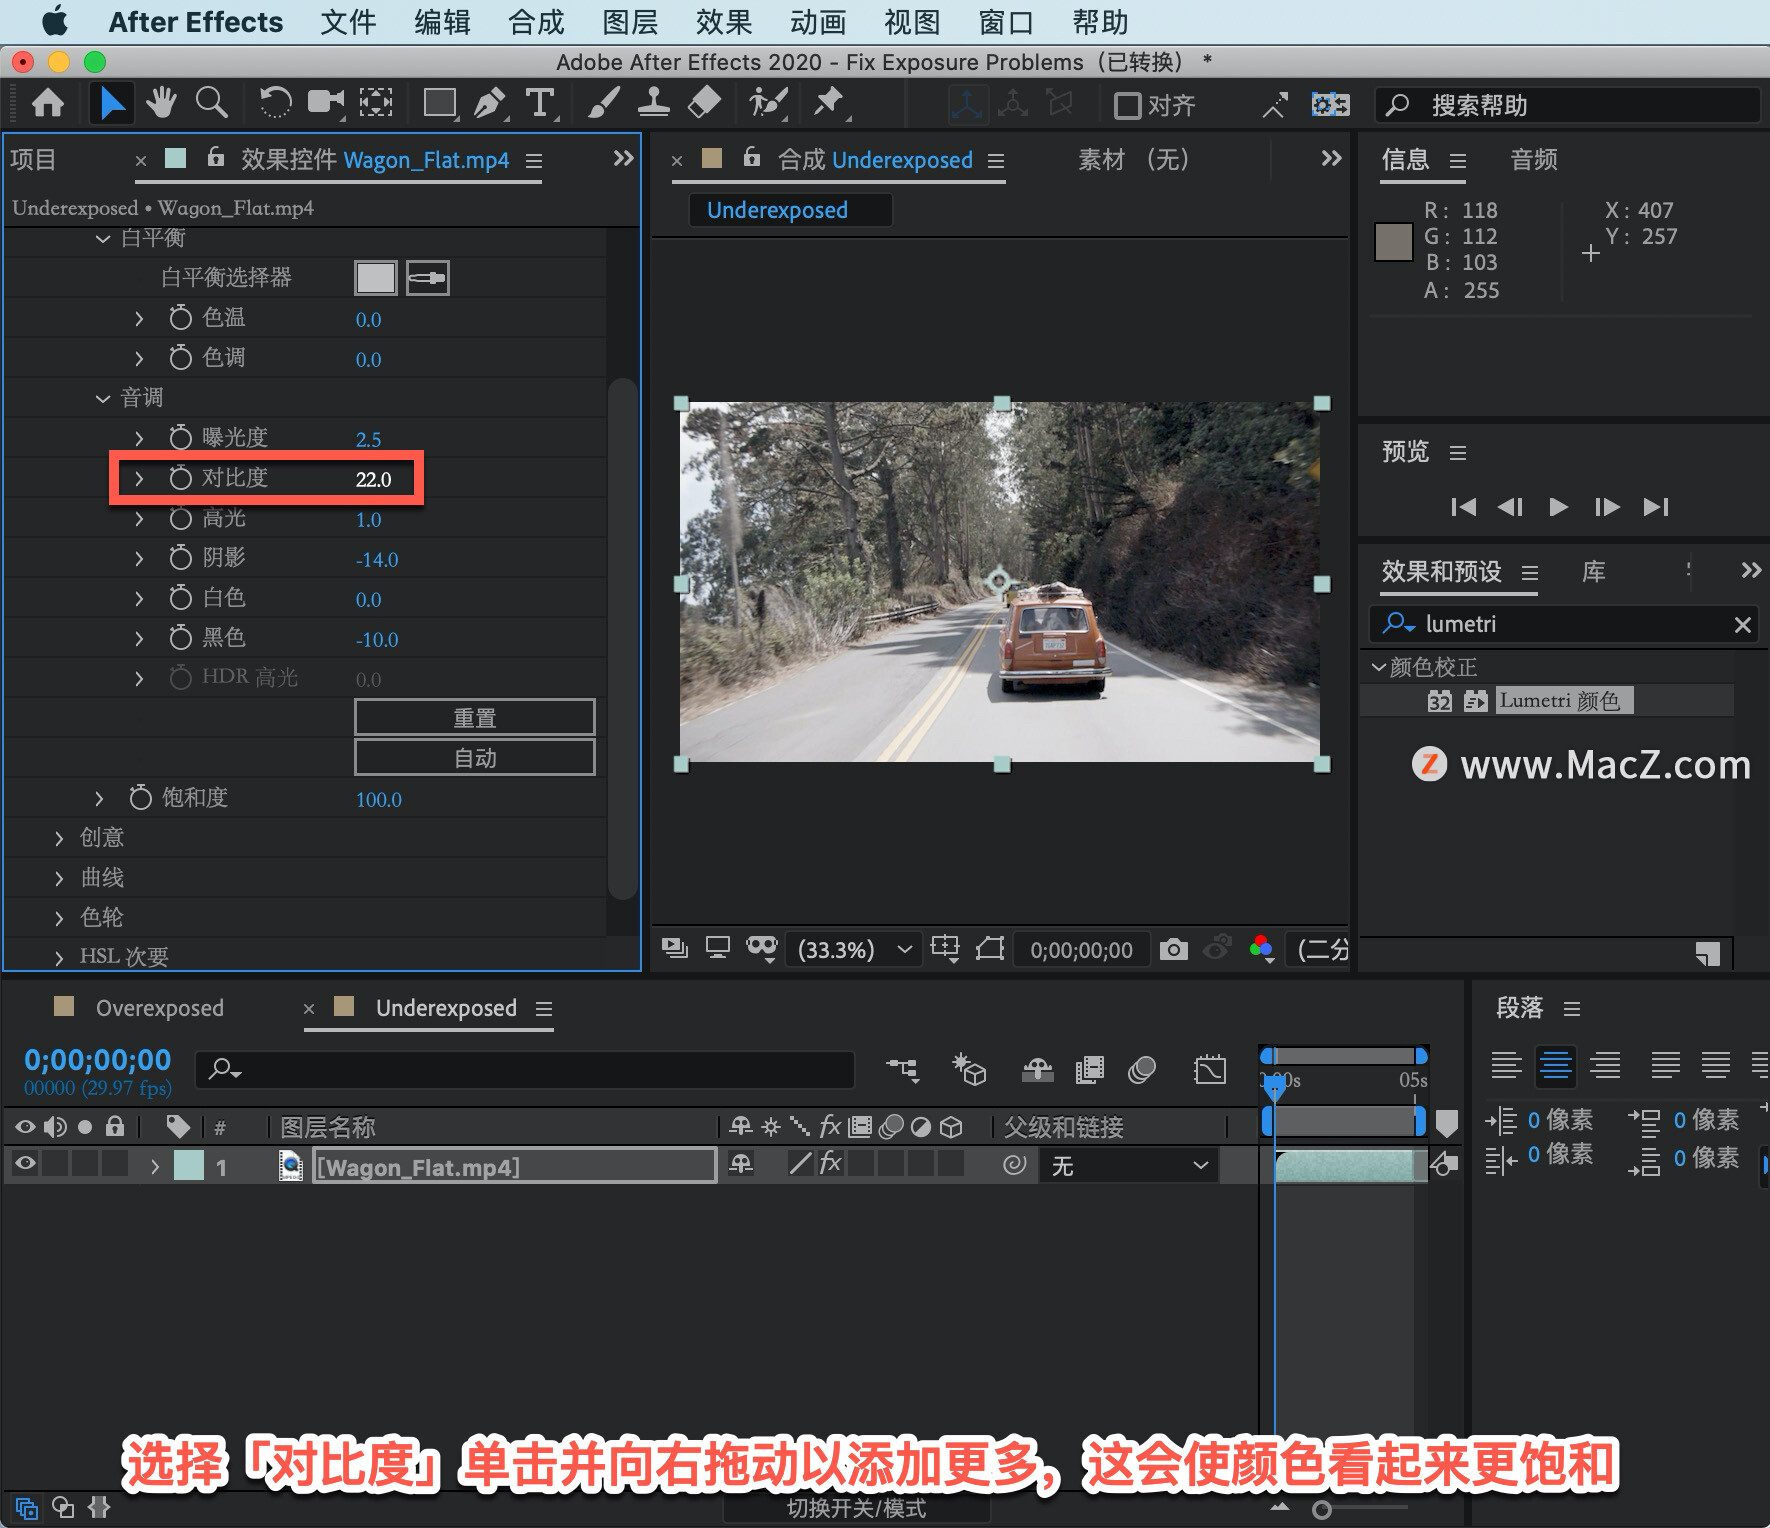The width and height of the screenshot is (1770, 1528).
Task: Select the Horizontal Type tool
Action: 540,104
